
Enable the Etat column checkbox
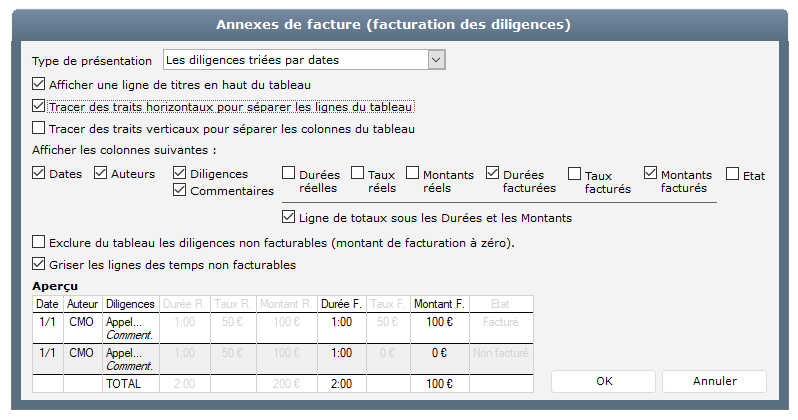coord(733,173)
